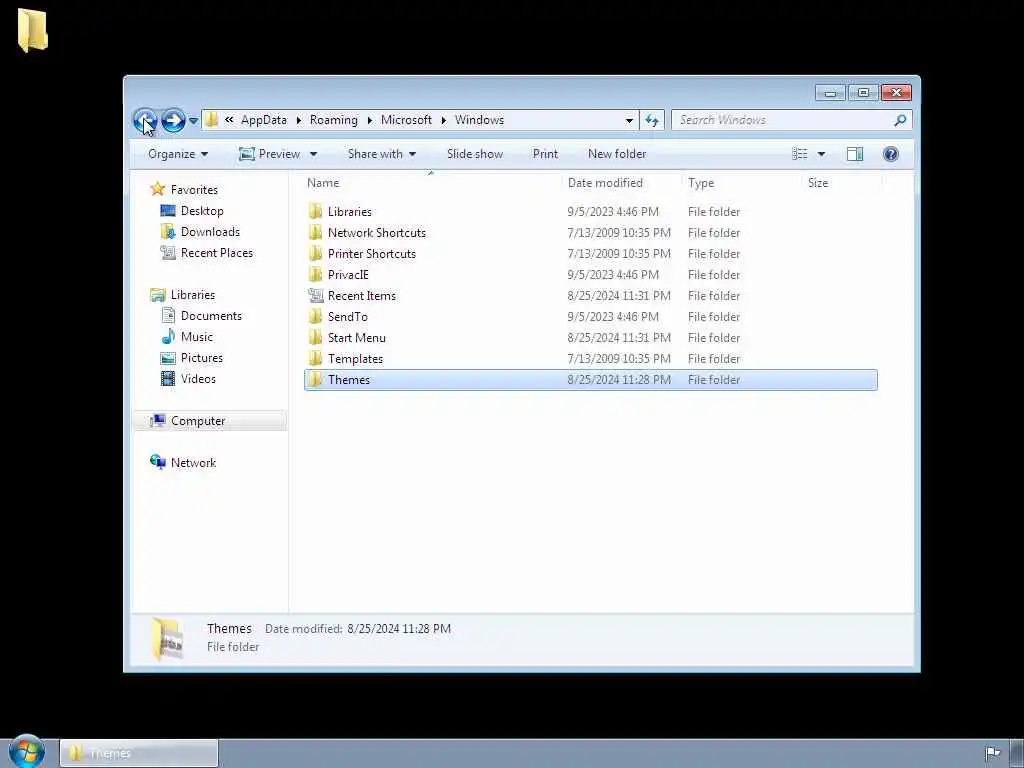Select the Printer Shortcuts folder icon
This screenshot has height=768, width=1024.
pyautogui.click(x=315, y=253)
